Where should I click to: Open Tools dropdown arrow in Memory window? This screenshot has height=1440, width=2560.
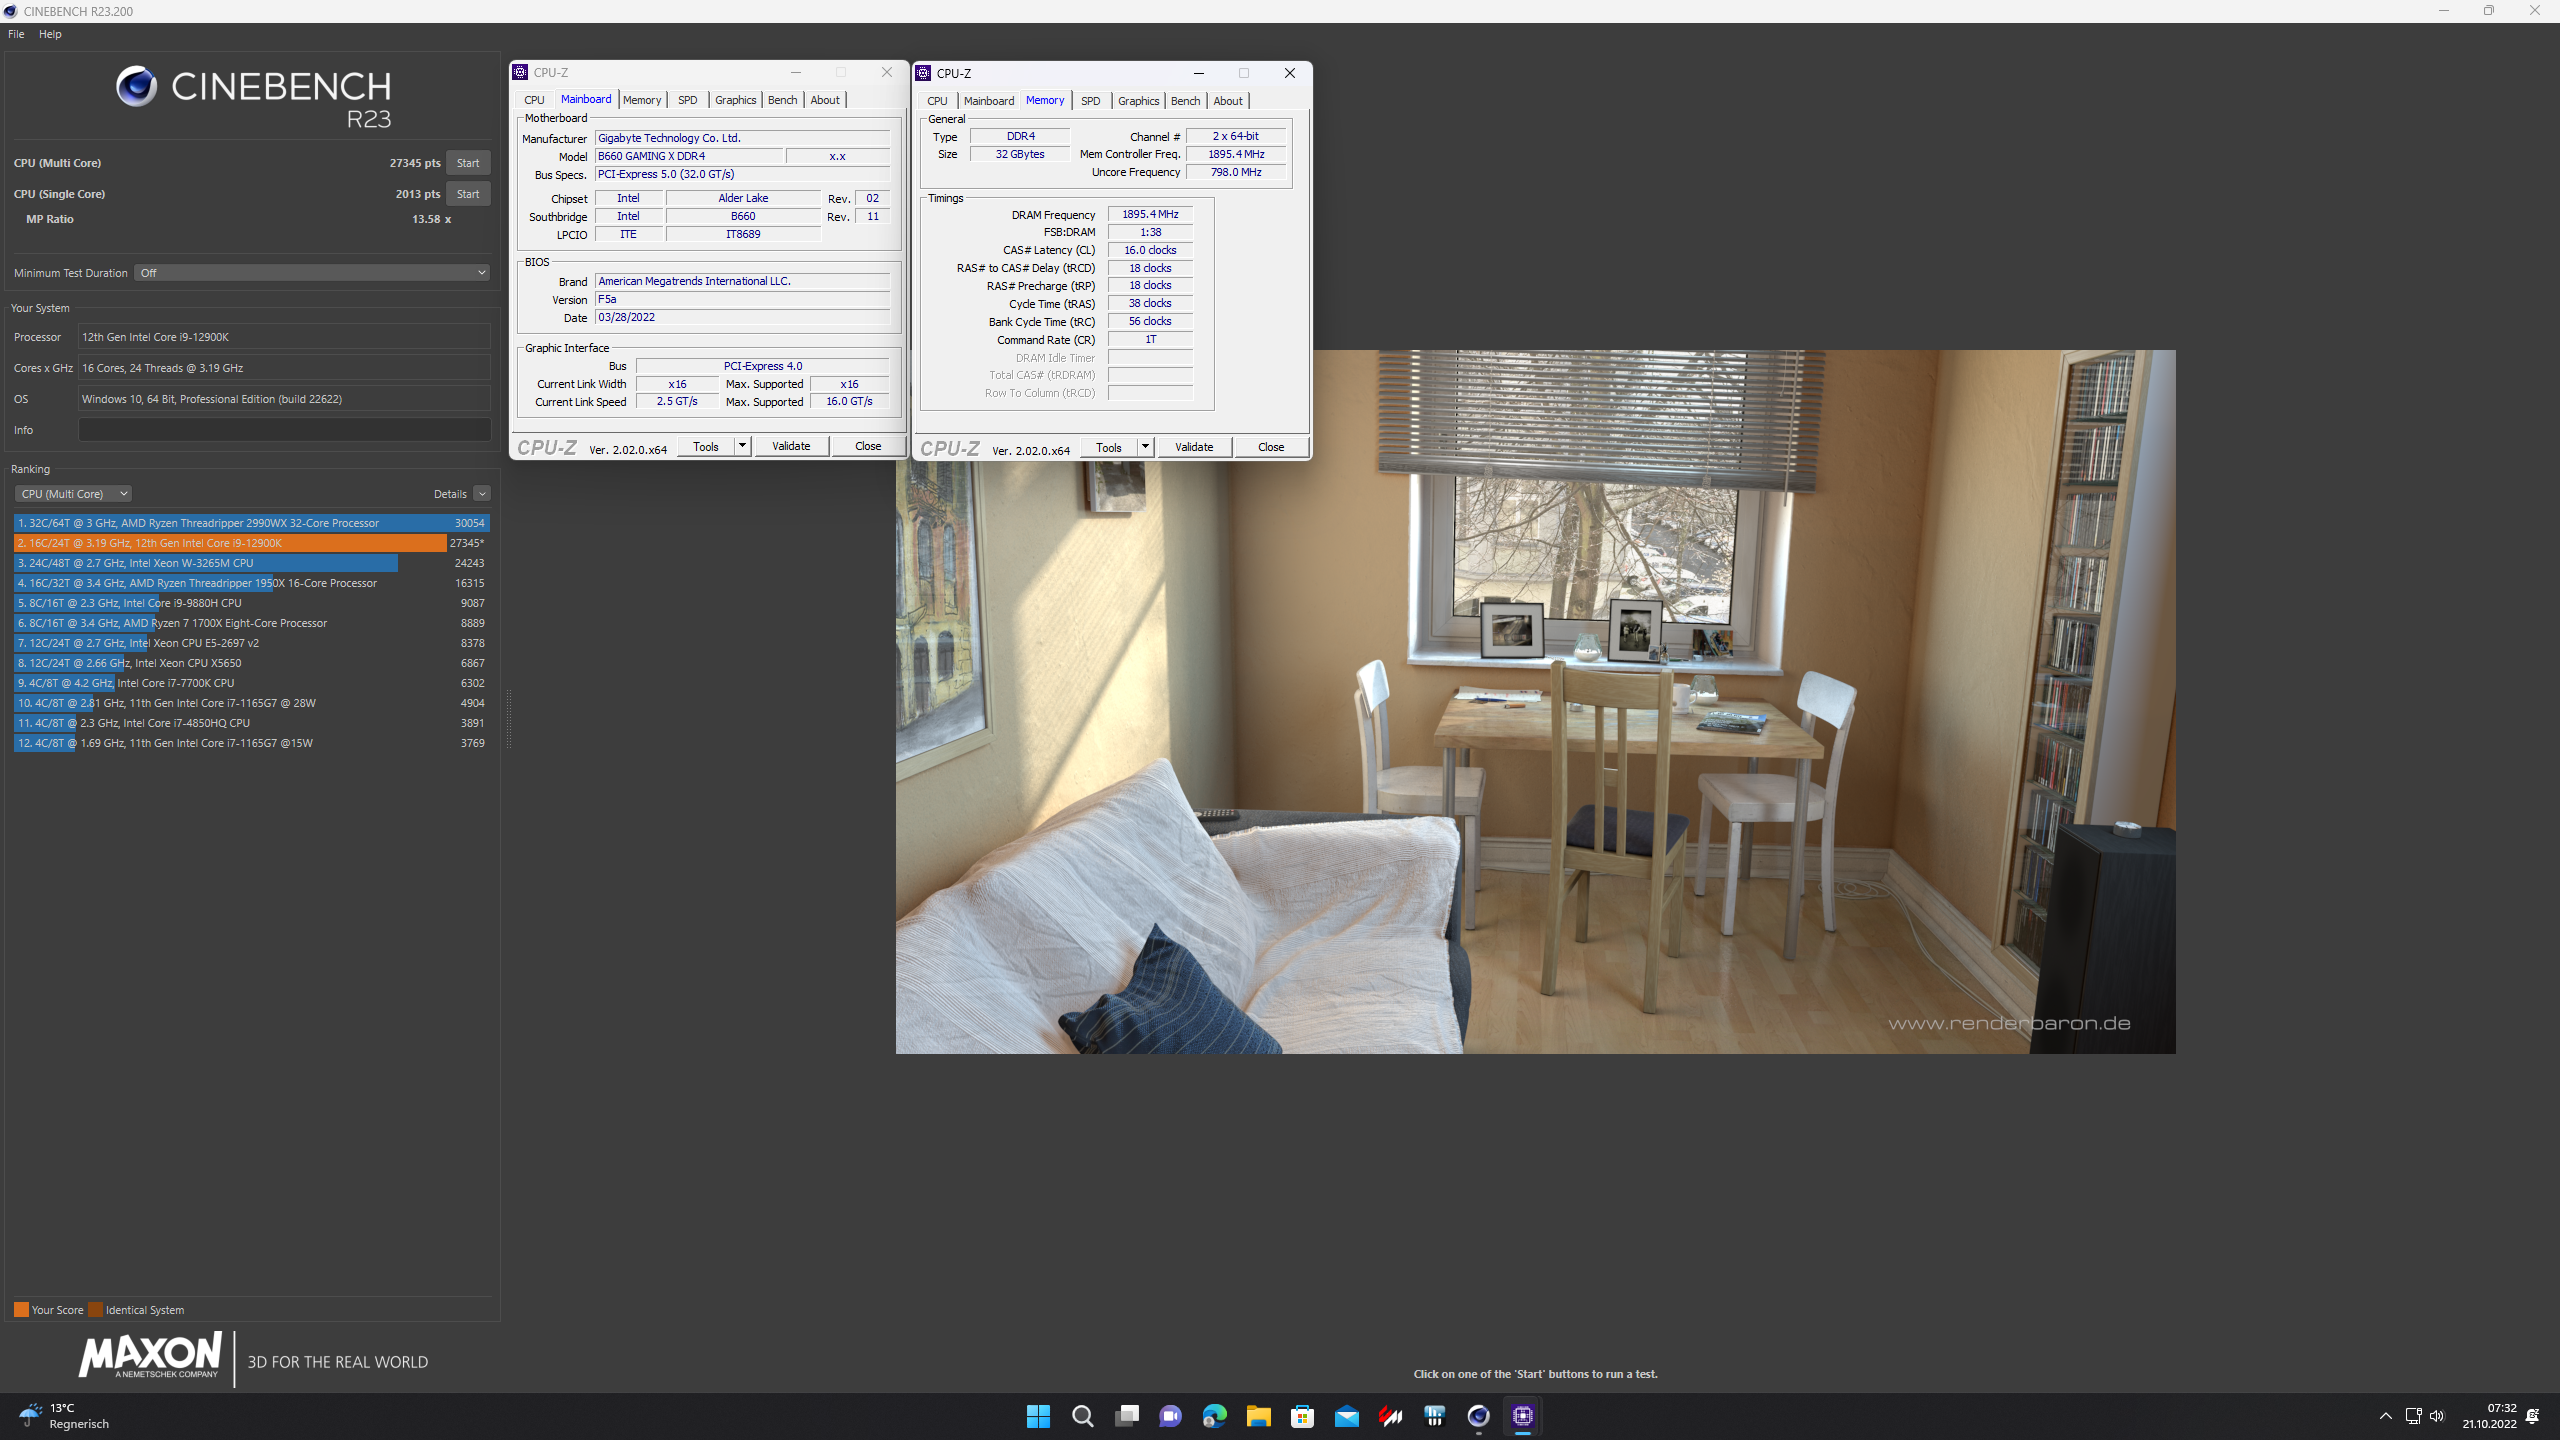[x=1145, y=447]
